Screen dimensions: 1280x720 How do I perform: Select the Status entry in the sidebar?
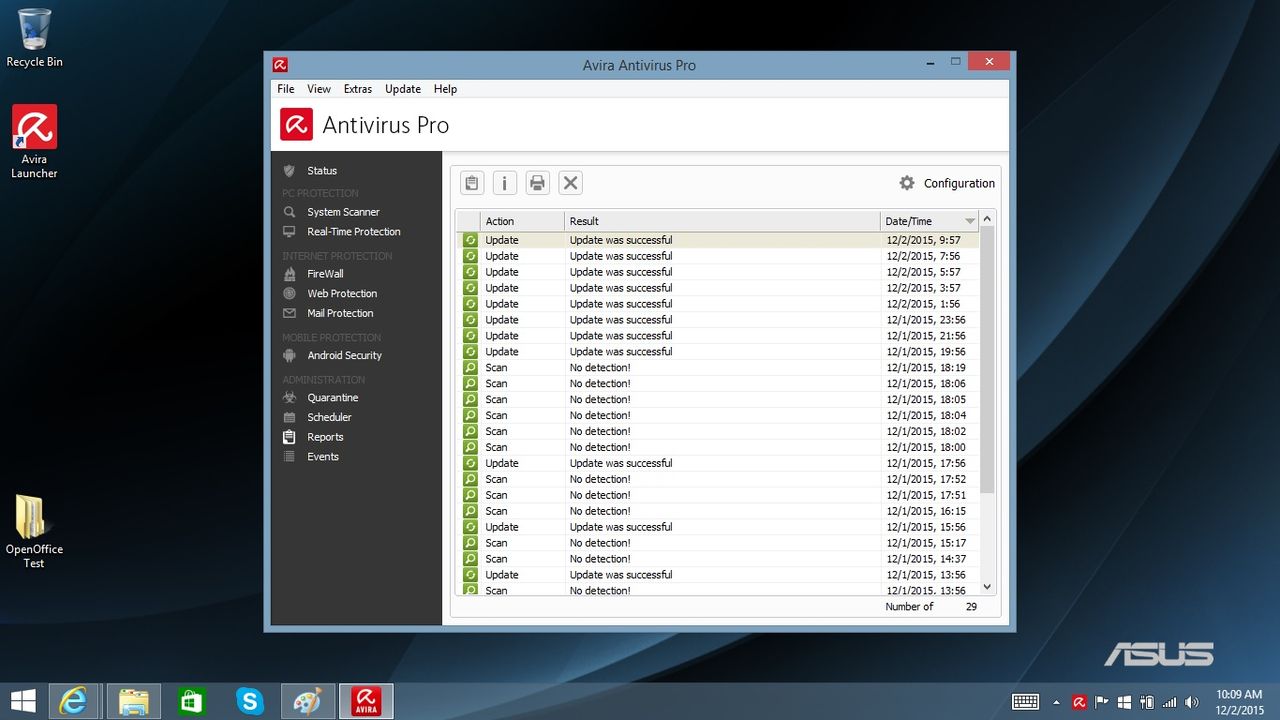(x=322, y=171)
